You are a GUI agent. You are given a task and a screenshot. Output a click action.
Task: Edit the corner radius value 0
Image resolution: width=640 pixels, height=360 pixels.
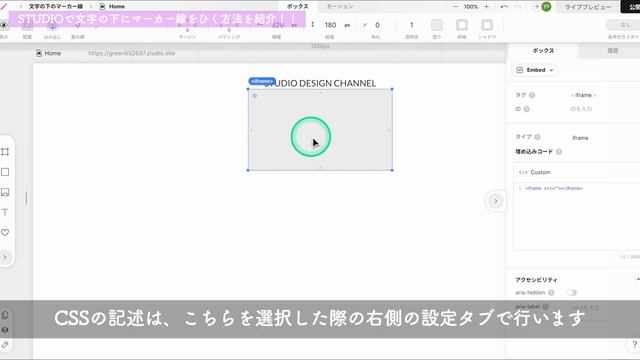tap(377, 25)
